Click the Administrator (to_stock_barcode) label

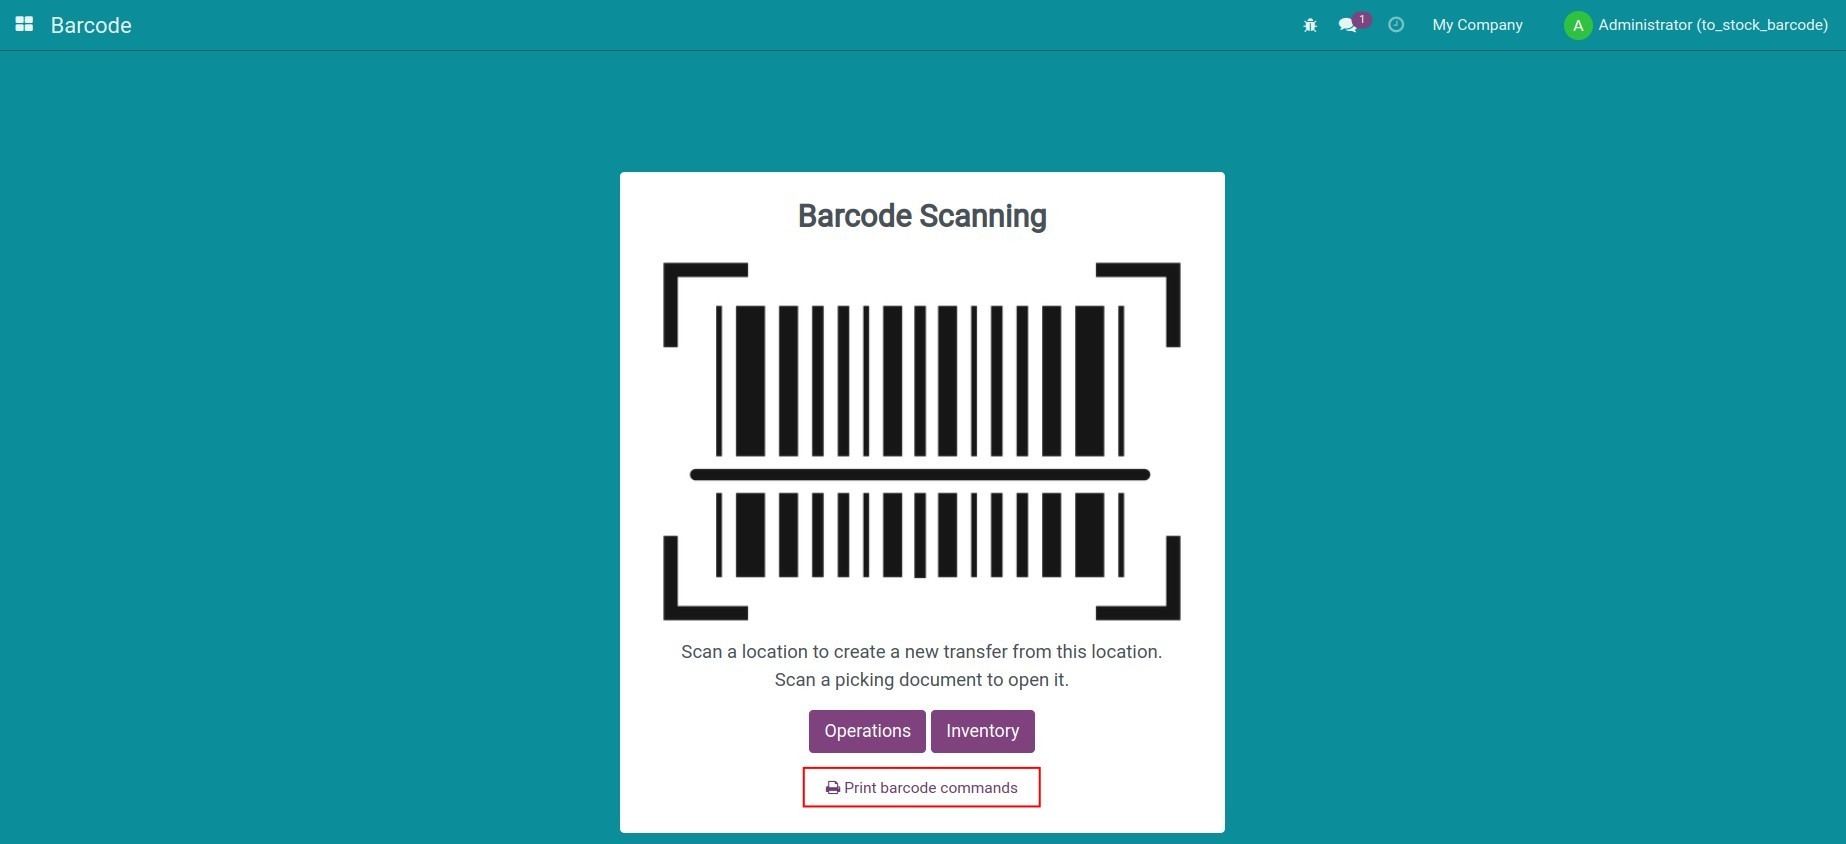[x=1710, y=25]
